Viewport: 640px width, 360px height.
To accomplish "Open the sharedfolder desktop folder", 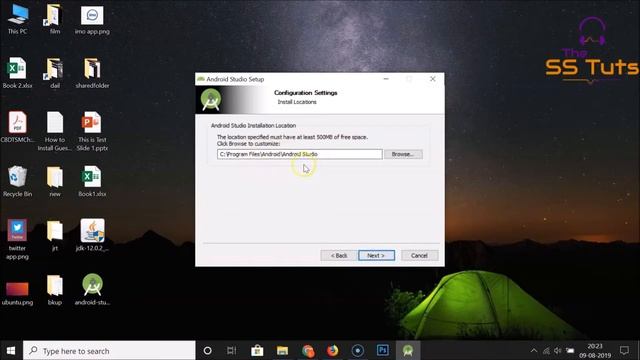I will coord(92,73).
